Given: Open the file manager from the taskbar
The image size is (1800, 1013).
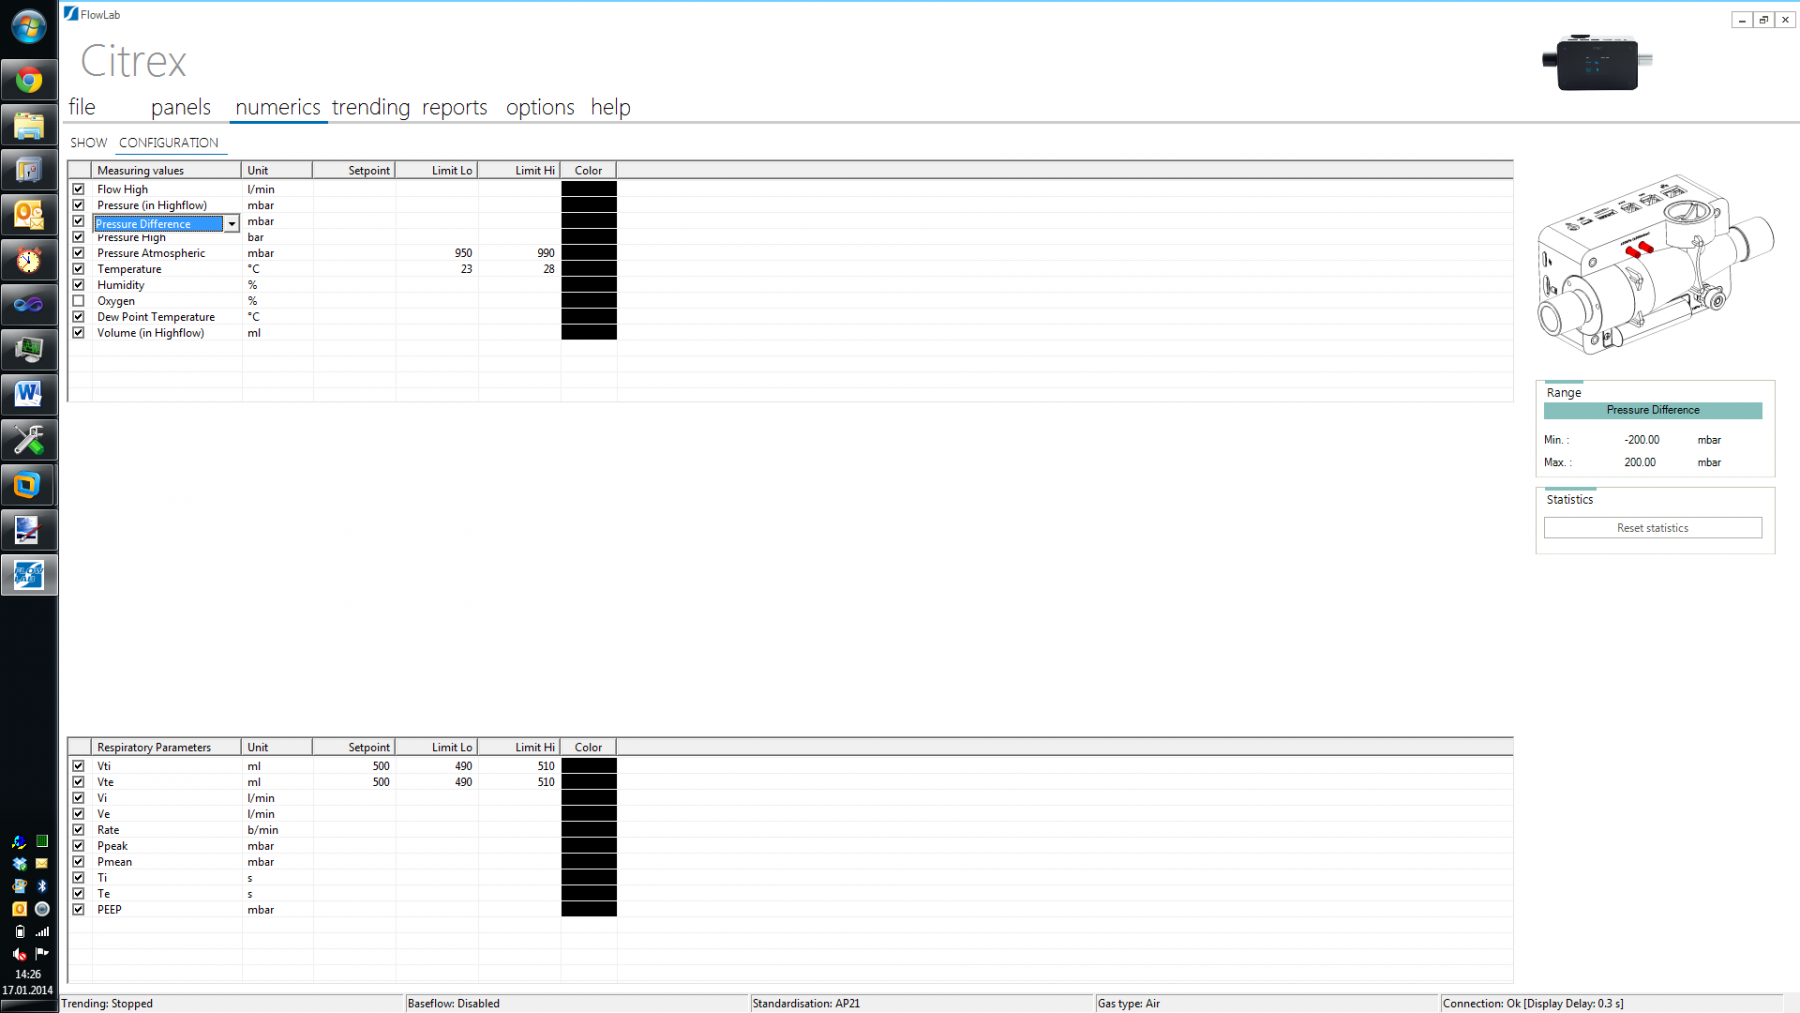Looking at the screenshot, I should pyautogui.click(x=29, y=124).
